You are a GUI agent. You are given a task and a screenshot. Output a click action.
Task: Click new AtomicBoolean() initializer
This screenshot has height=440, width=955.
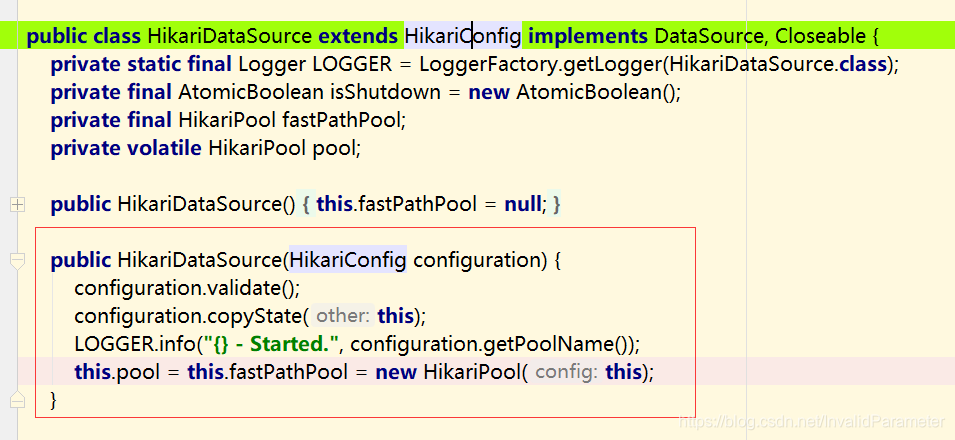coord(574,92)
